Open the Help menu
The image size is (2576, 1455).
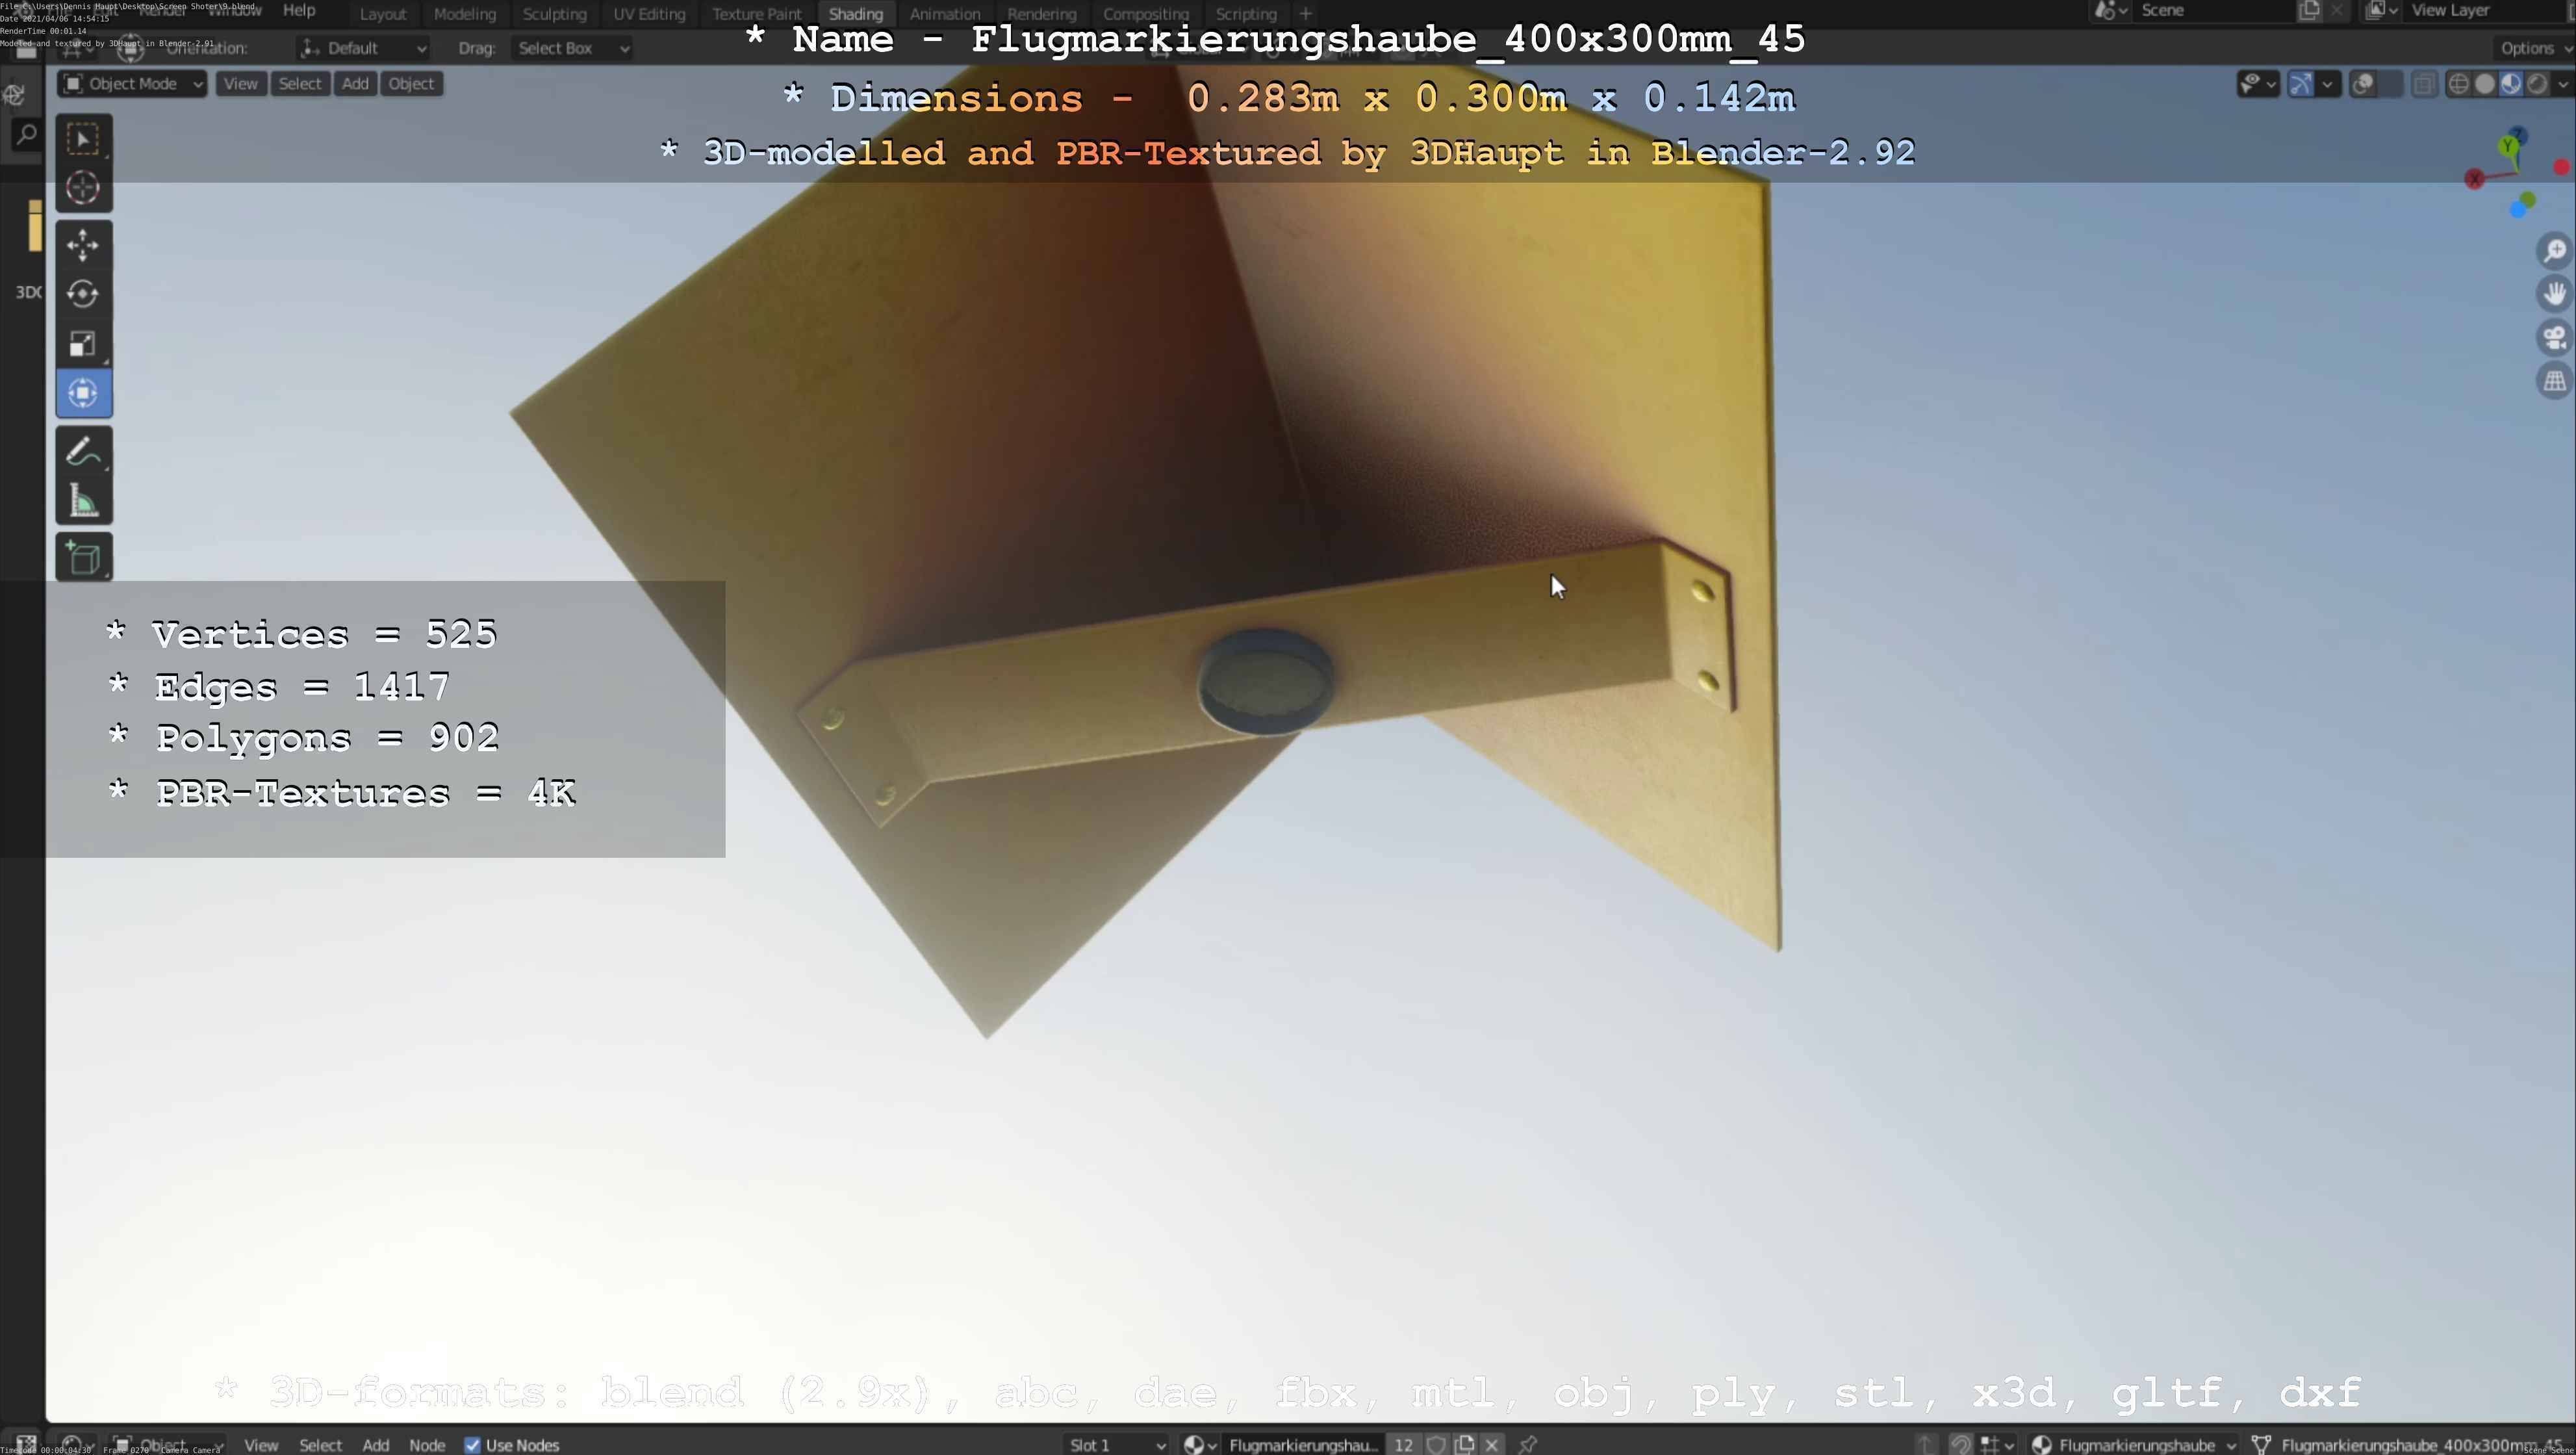click(299, 10)
